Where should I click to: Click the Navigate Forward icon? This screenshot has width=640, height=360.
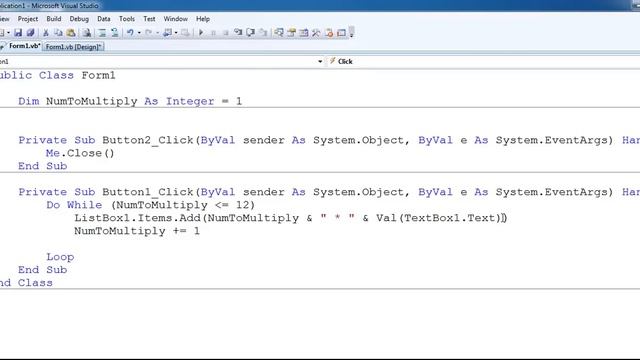(185, 33)
